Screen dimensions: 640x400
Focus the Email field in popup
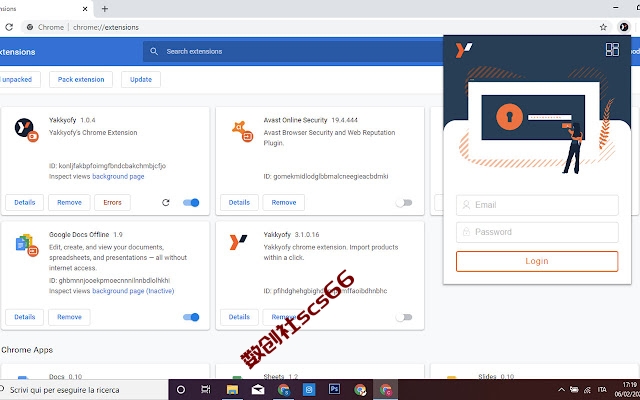click(537, 205)
